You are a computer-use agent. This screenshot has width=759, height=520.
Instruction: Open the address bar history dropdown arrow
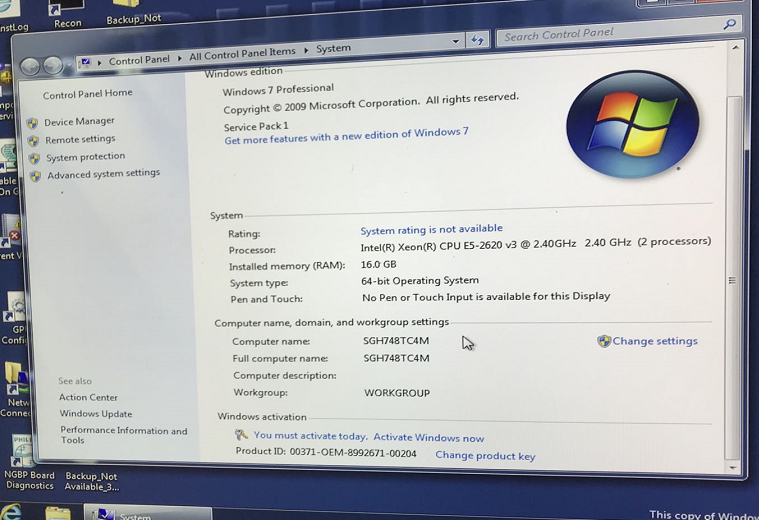[x=456, y=42]
